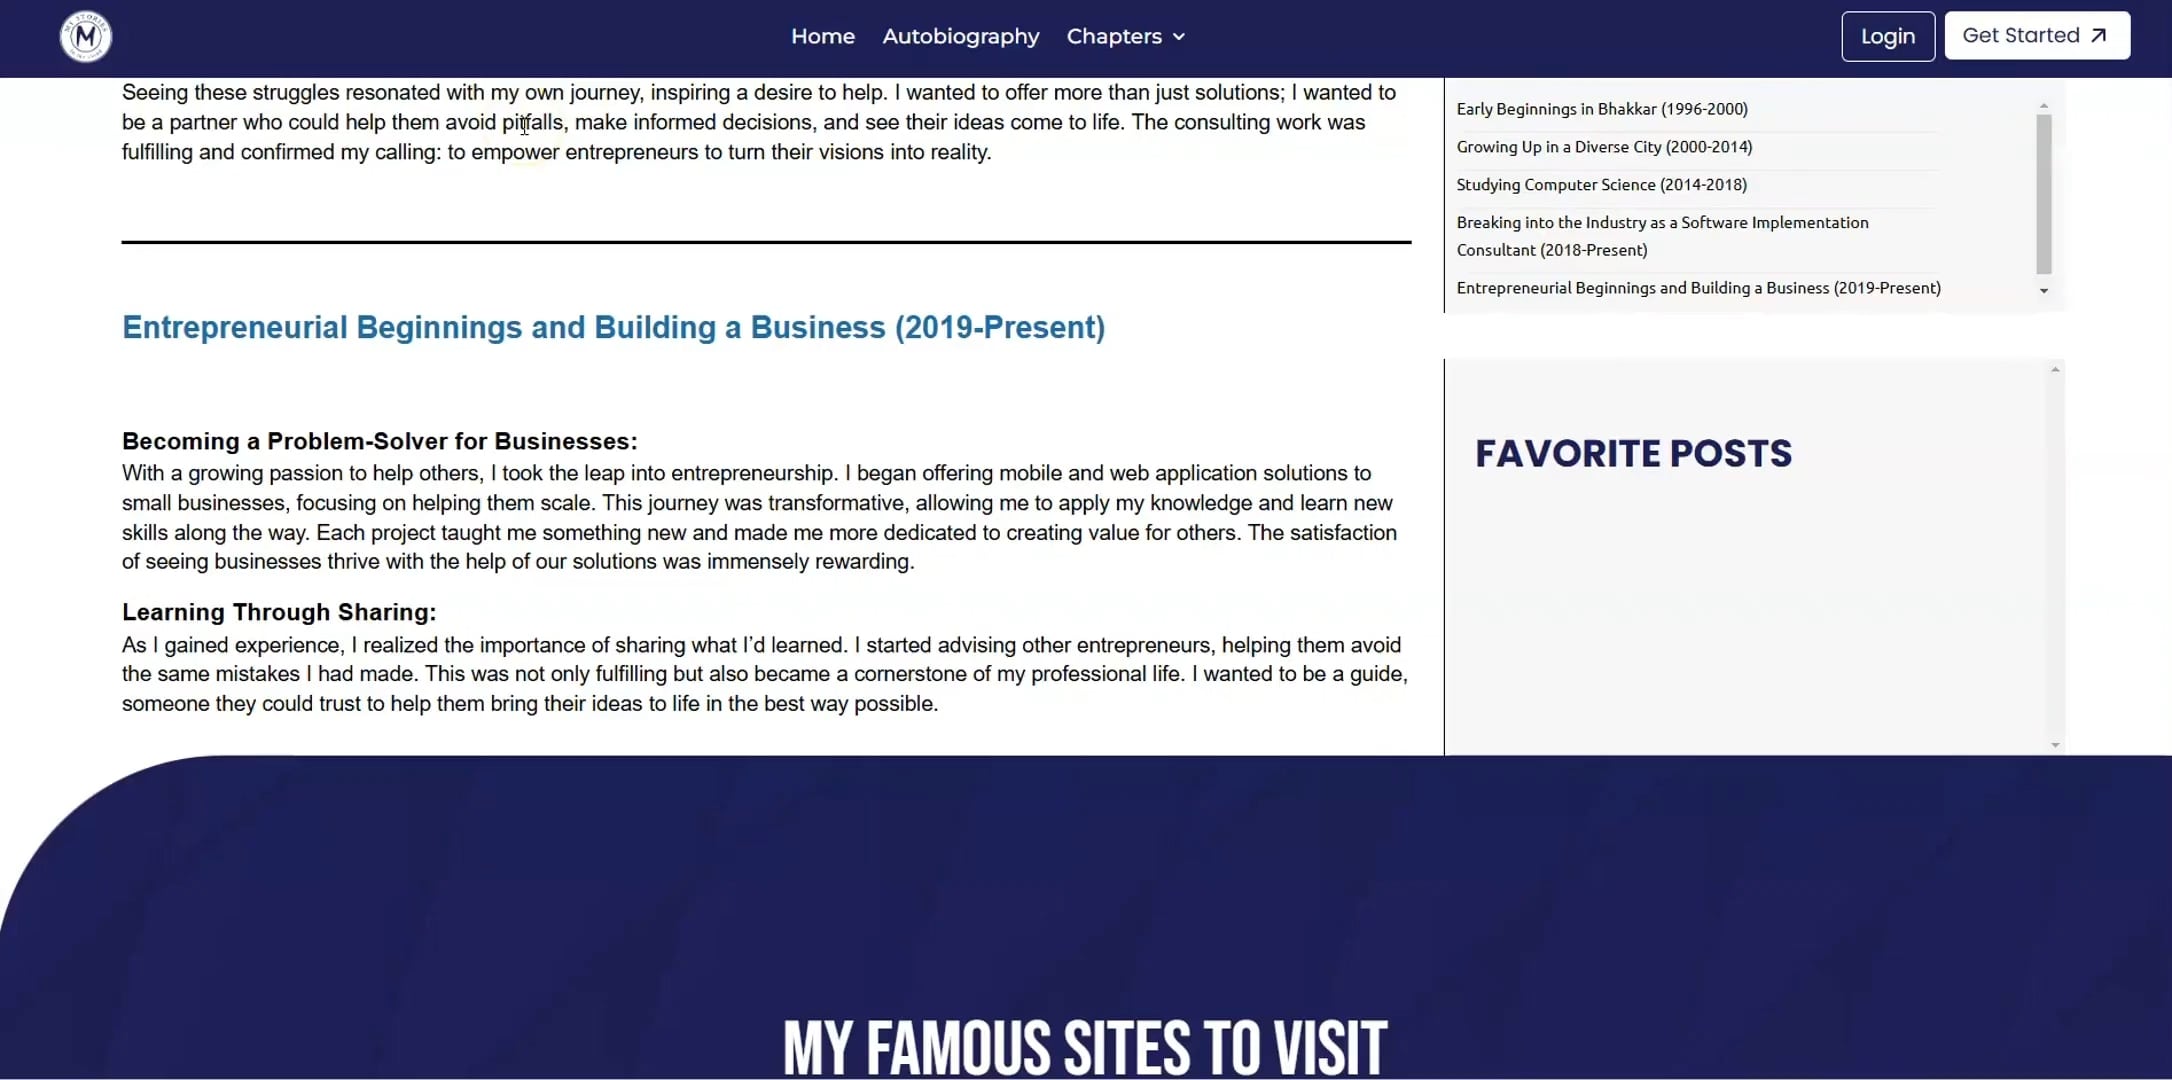Image resolution: width=2172 pixels, height=1080 pixels.
Task: Click Studying Computer Science chapter item
Action: coord(1601,183)
